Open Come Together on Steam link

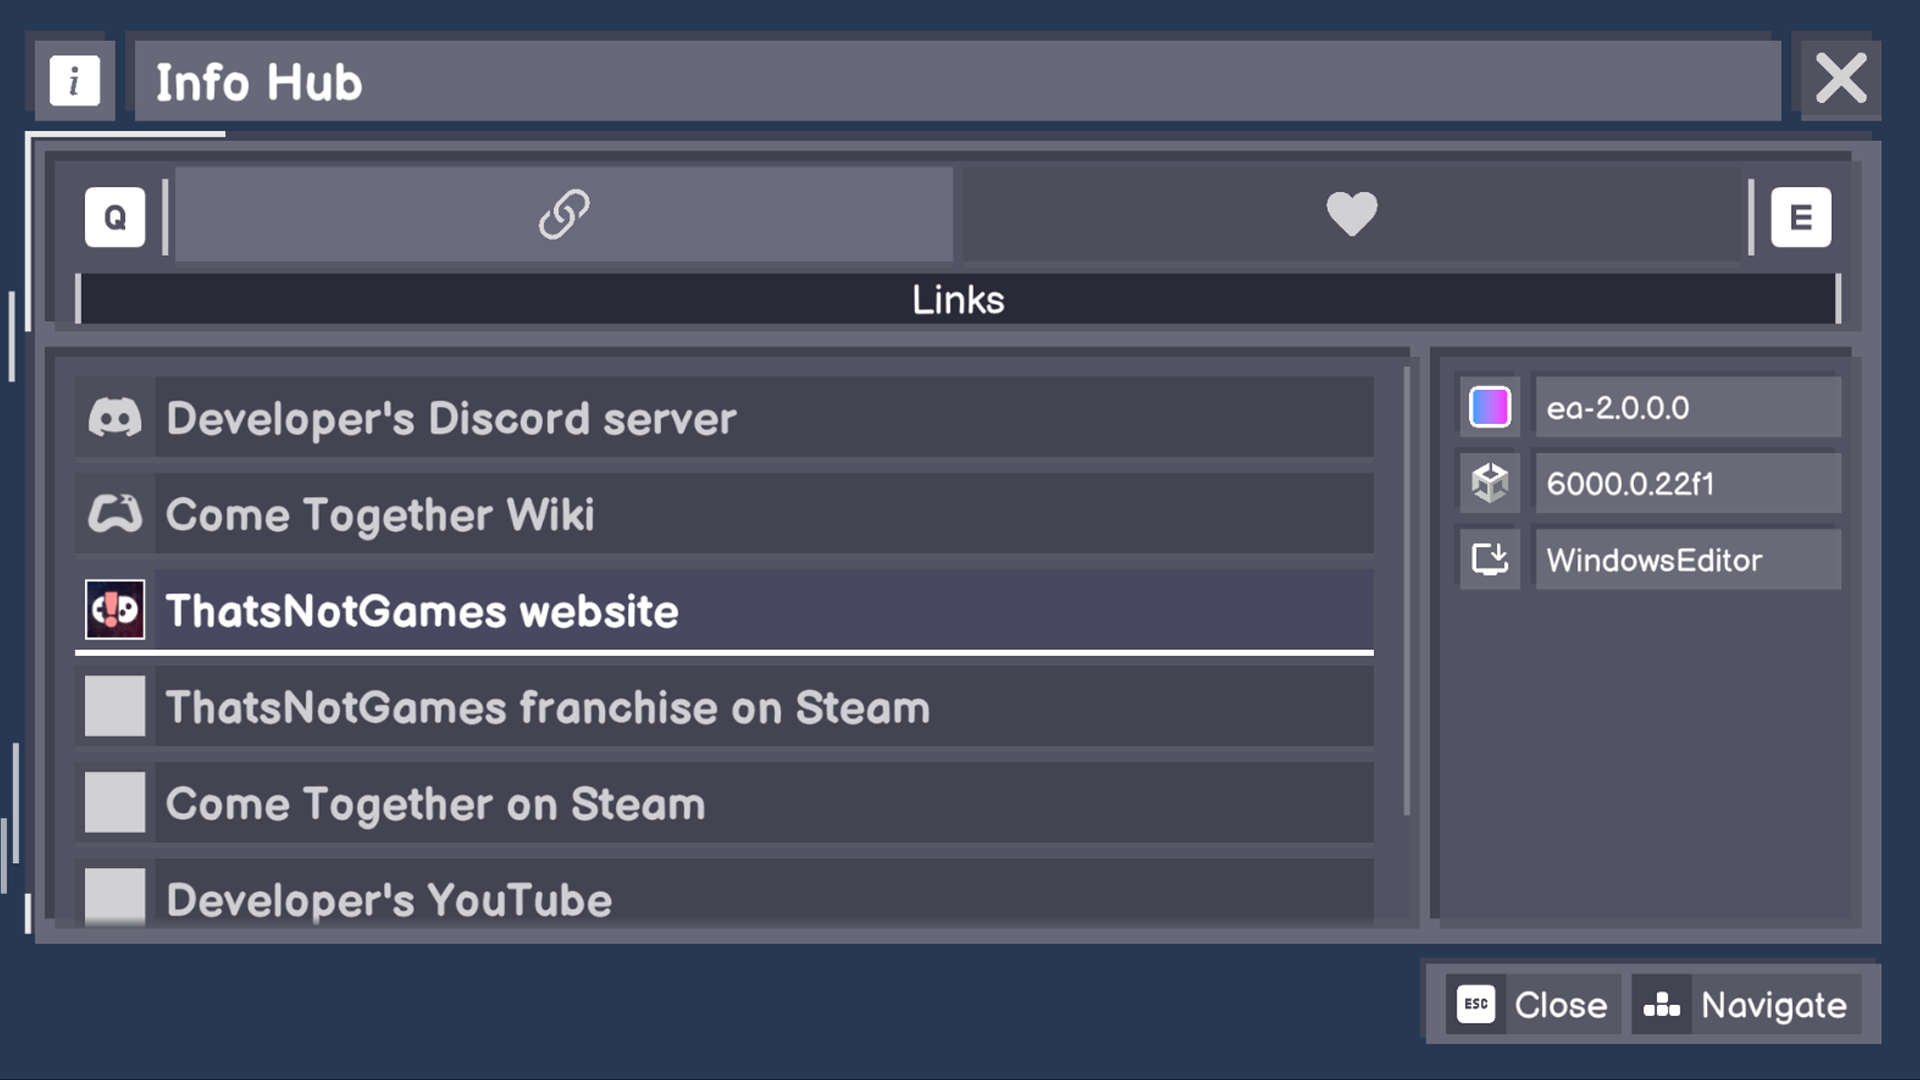pos(723,803)
